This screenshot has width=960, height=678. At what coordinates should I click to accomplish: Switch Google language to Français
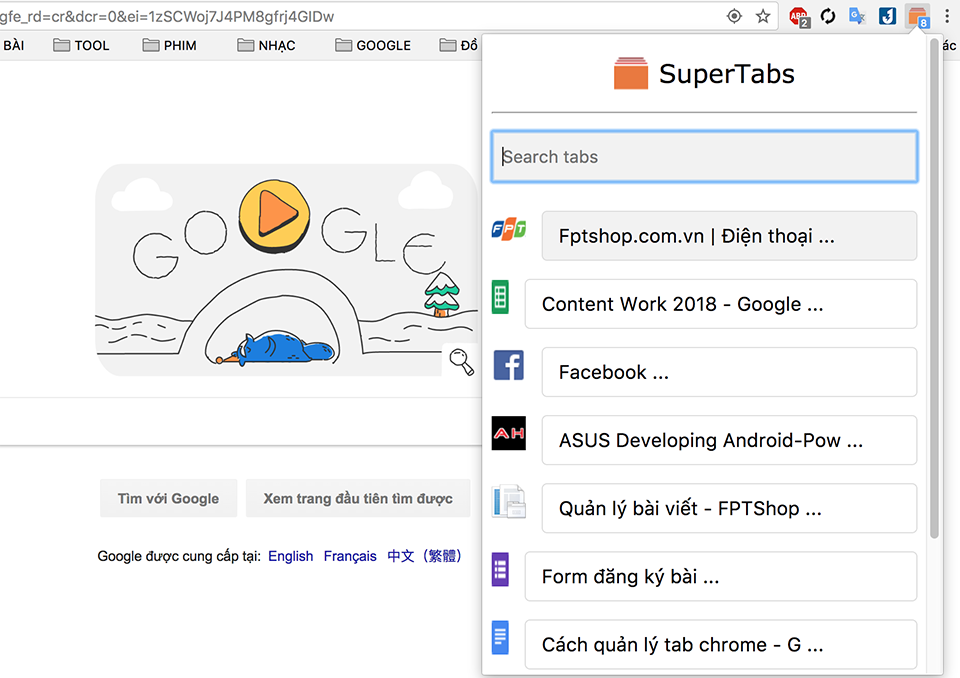pos(350,556)
